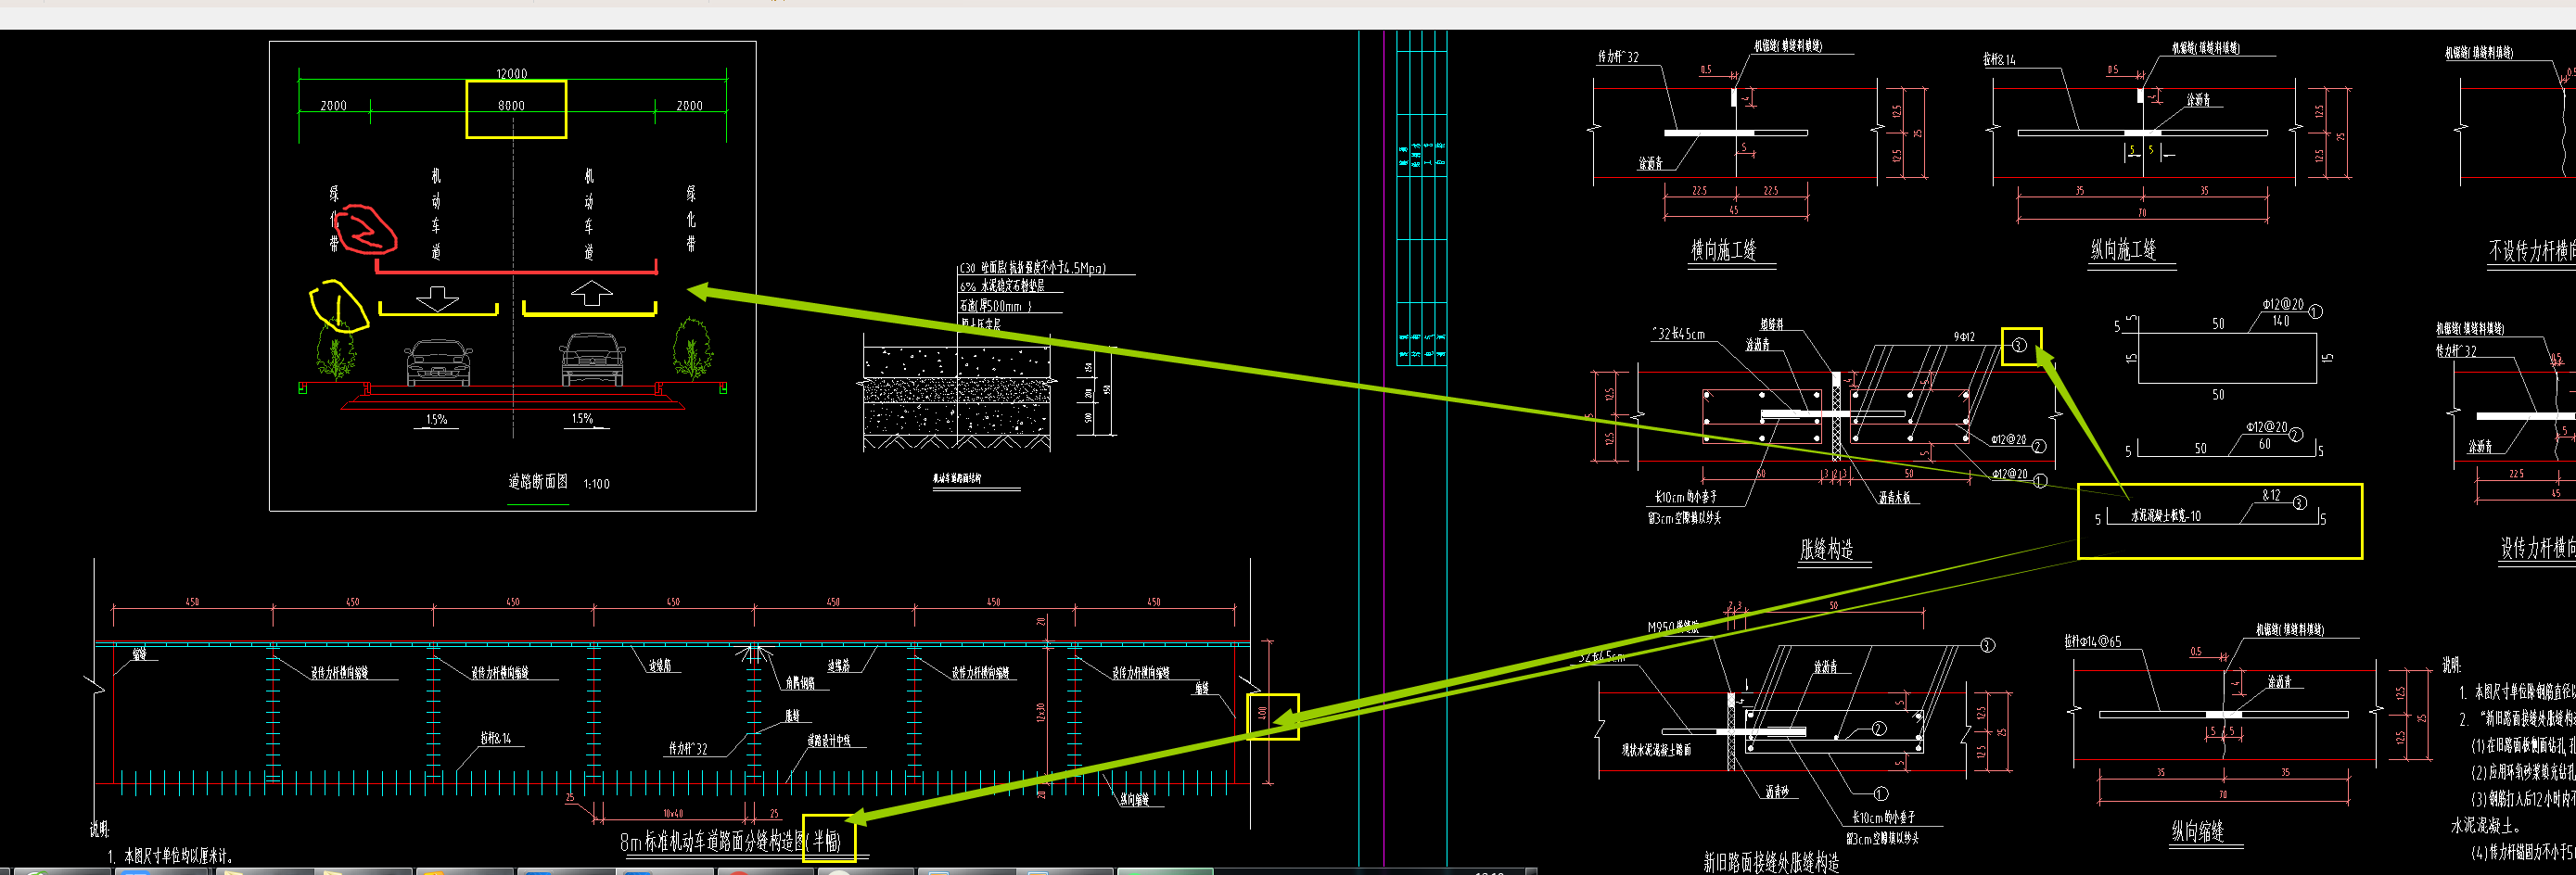
Task: Click the 沥青砂 label
Action: click(1777, 792)
